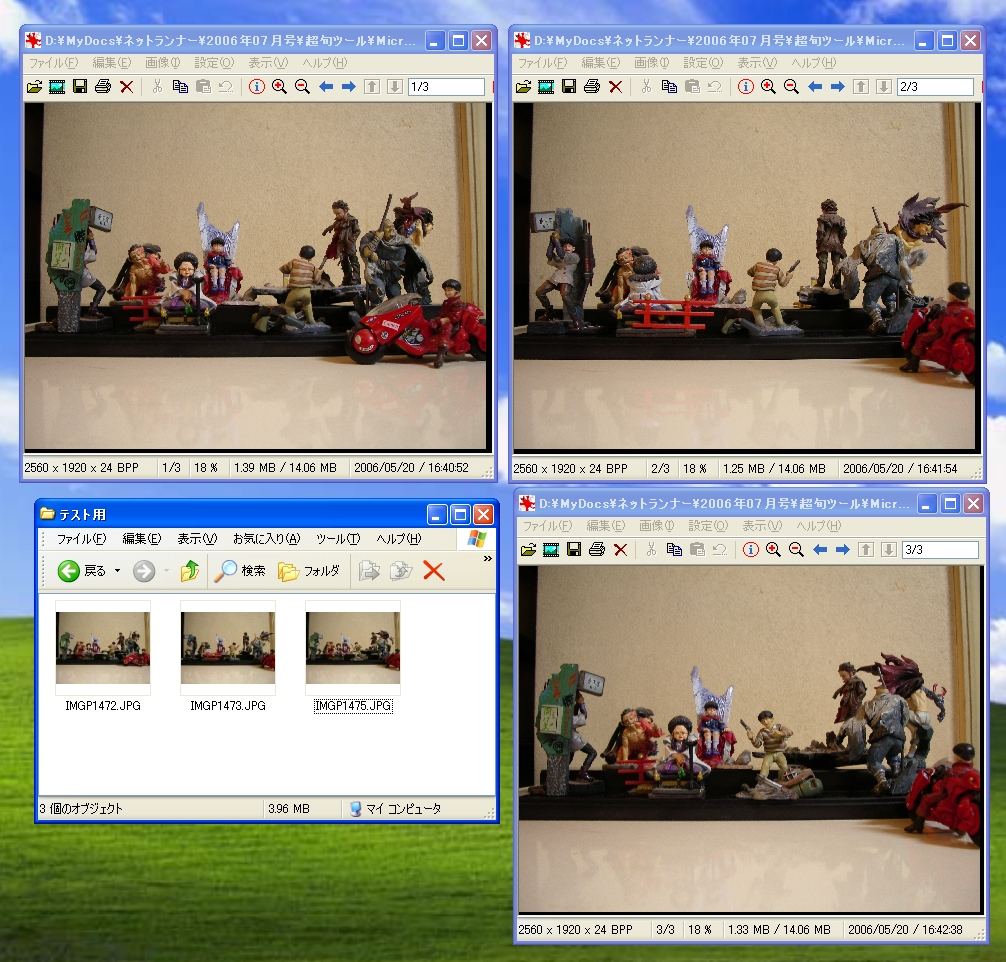Viewport: 1006px width, 962px height.
Task: Click the 2006/05/20 / 16:41:54 status entry
Action: coord(900,468)
